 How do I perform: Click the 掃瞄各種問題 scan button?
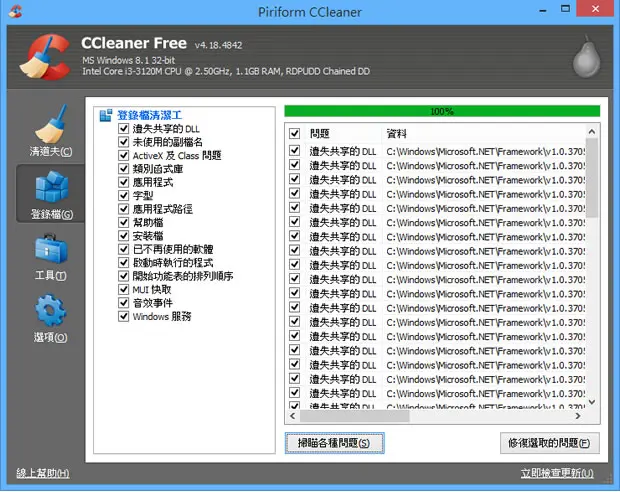tap(335, 443)
